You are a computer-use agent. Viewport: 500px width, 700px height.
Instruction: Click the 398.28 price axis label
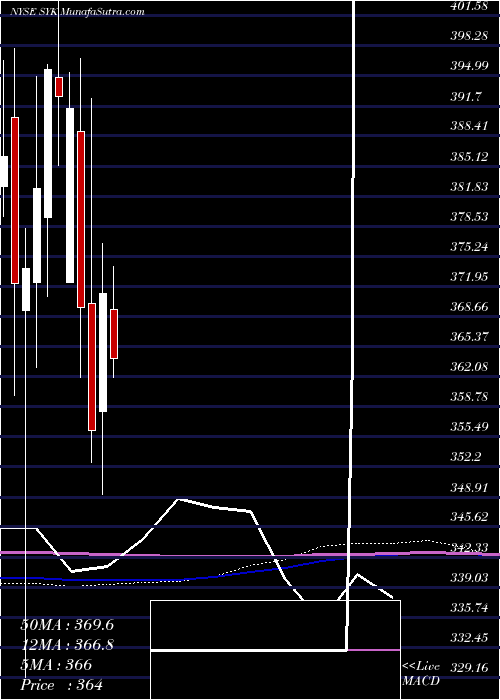469,36
